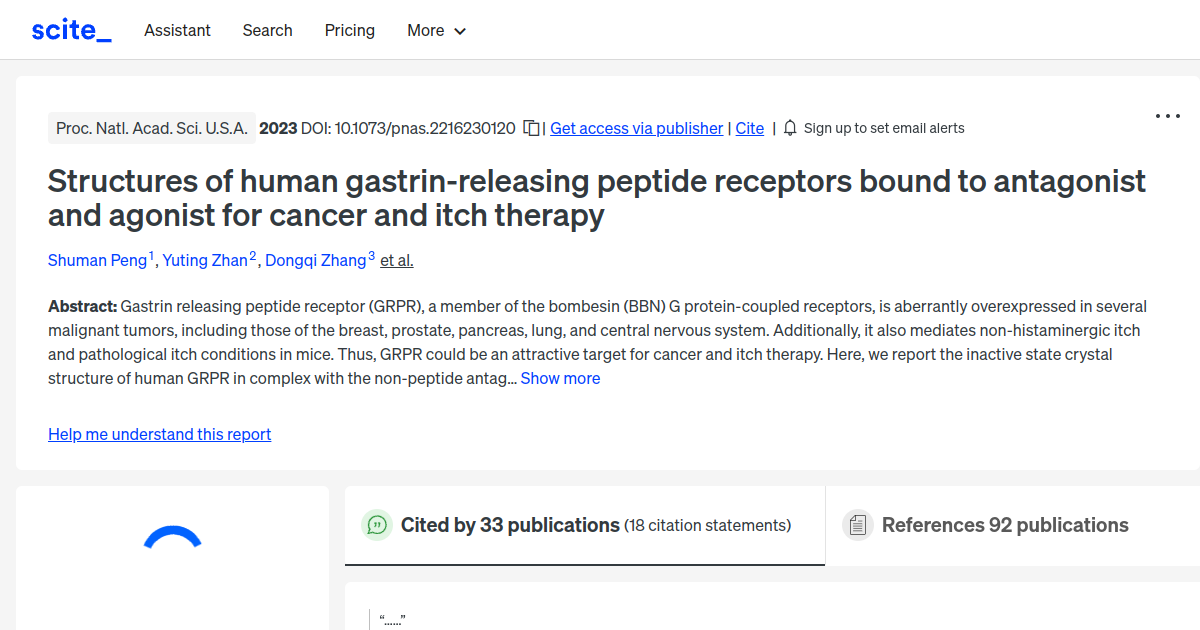
Task: Click Get access via publisher link
Action: [636, 128]
